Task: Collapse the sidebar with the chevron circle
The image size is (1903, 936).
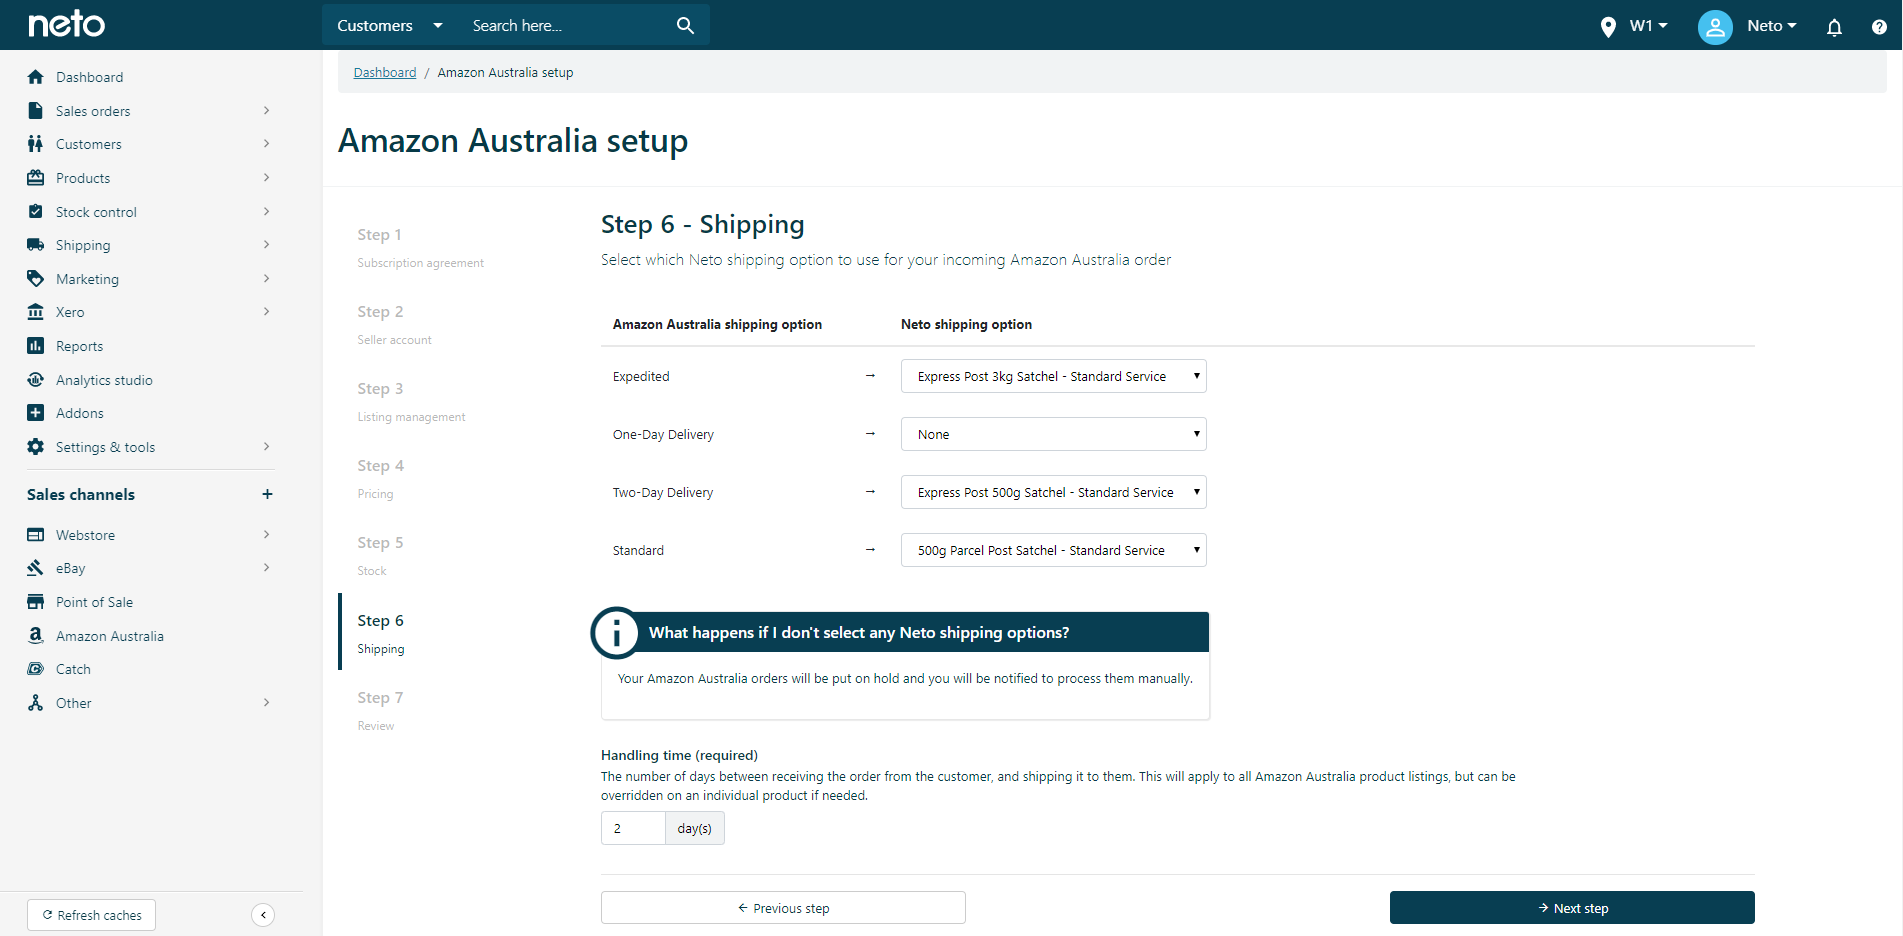Action: [263, 915]
